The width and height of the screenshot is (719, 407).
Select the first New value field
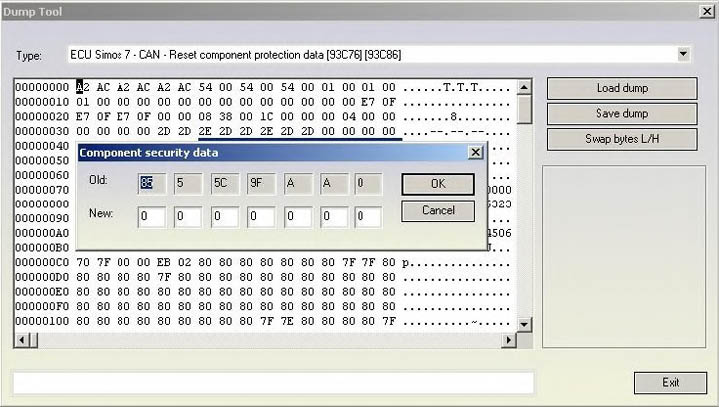[x=152, y=216]
